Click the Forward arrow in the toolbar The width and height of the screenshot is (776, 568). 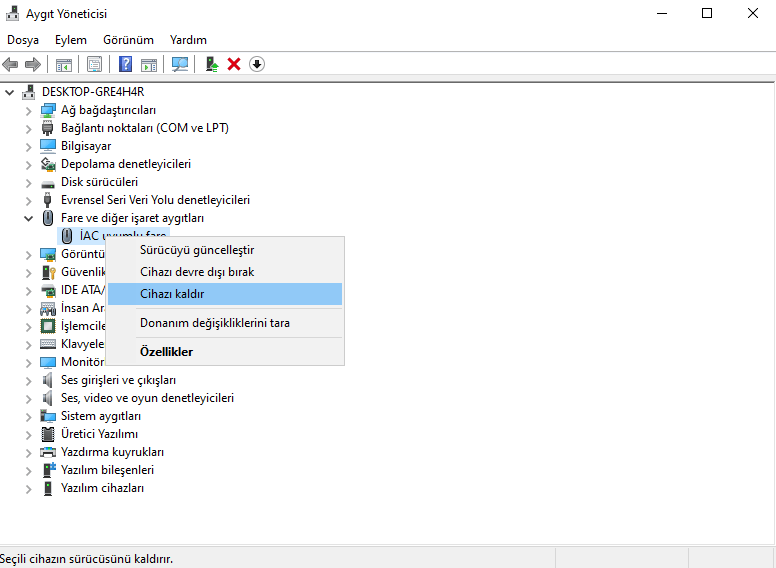(x=33, y=64)
